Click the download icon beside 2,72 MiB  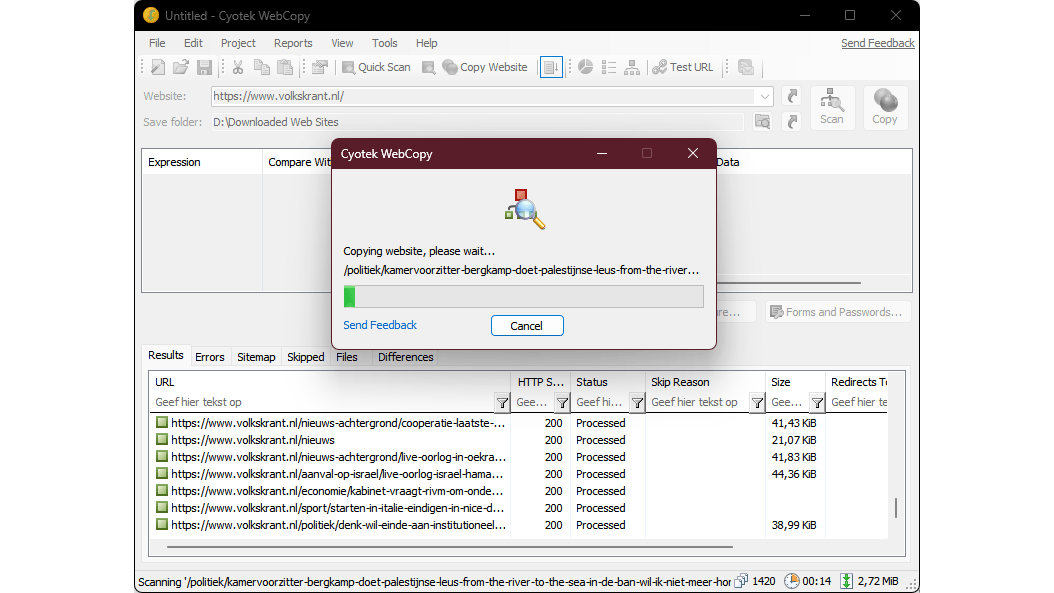click(847, 581)
